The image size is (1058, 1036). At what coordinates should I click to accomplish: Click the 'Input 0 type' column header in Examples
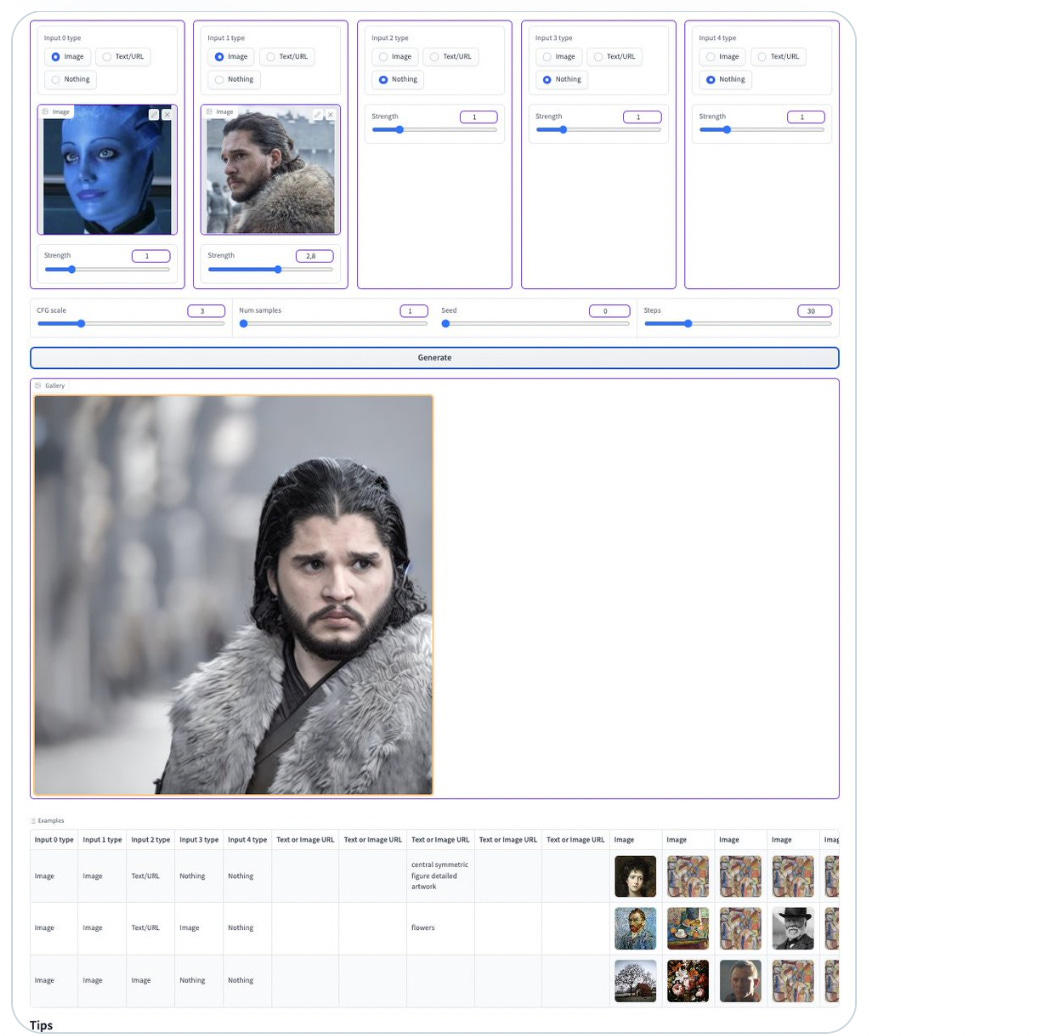pos(54,840)
